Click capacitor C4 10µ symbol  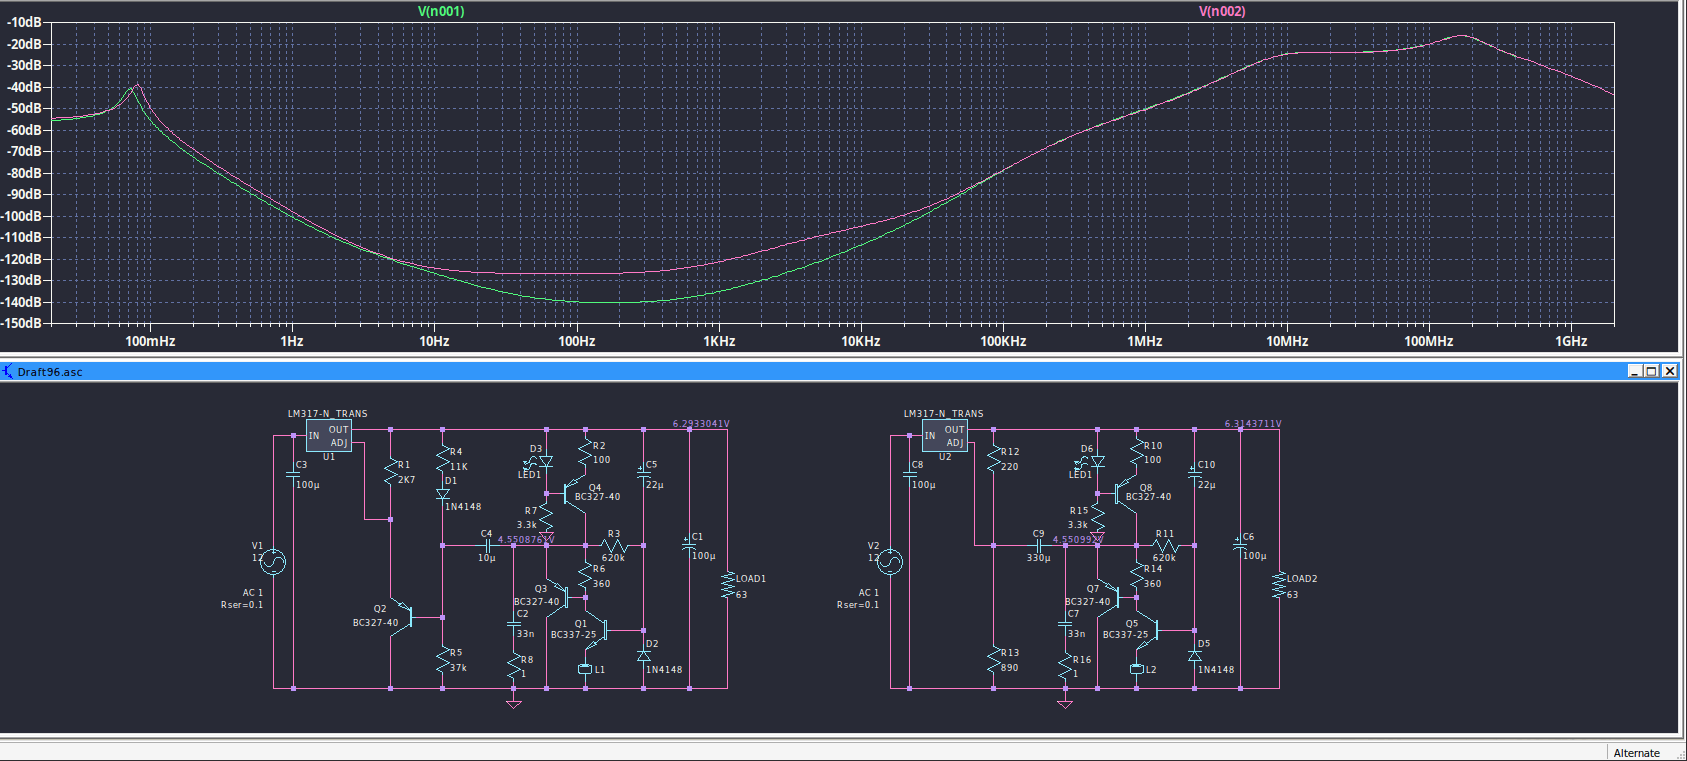coord(486,546)
